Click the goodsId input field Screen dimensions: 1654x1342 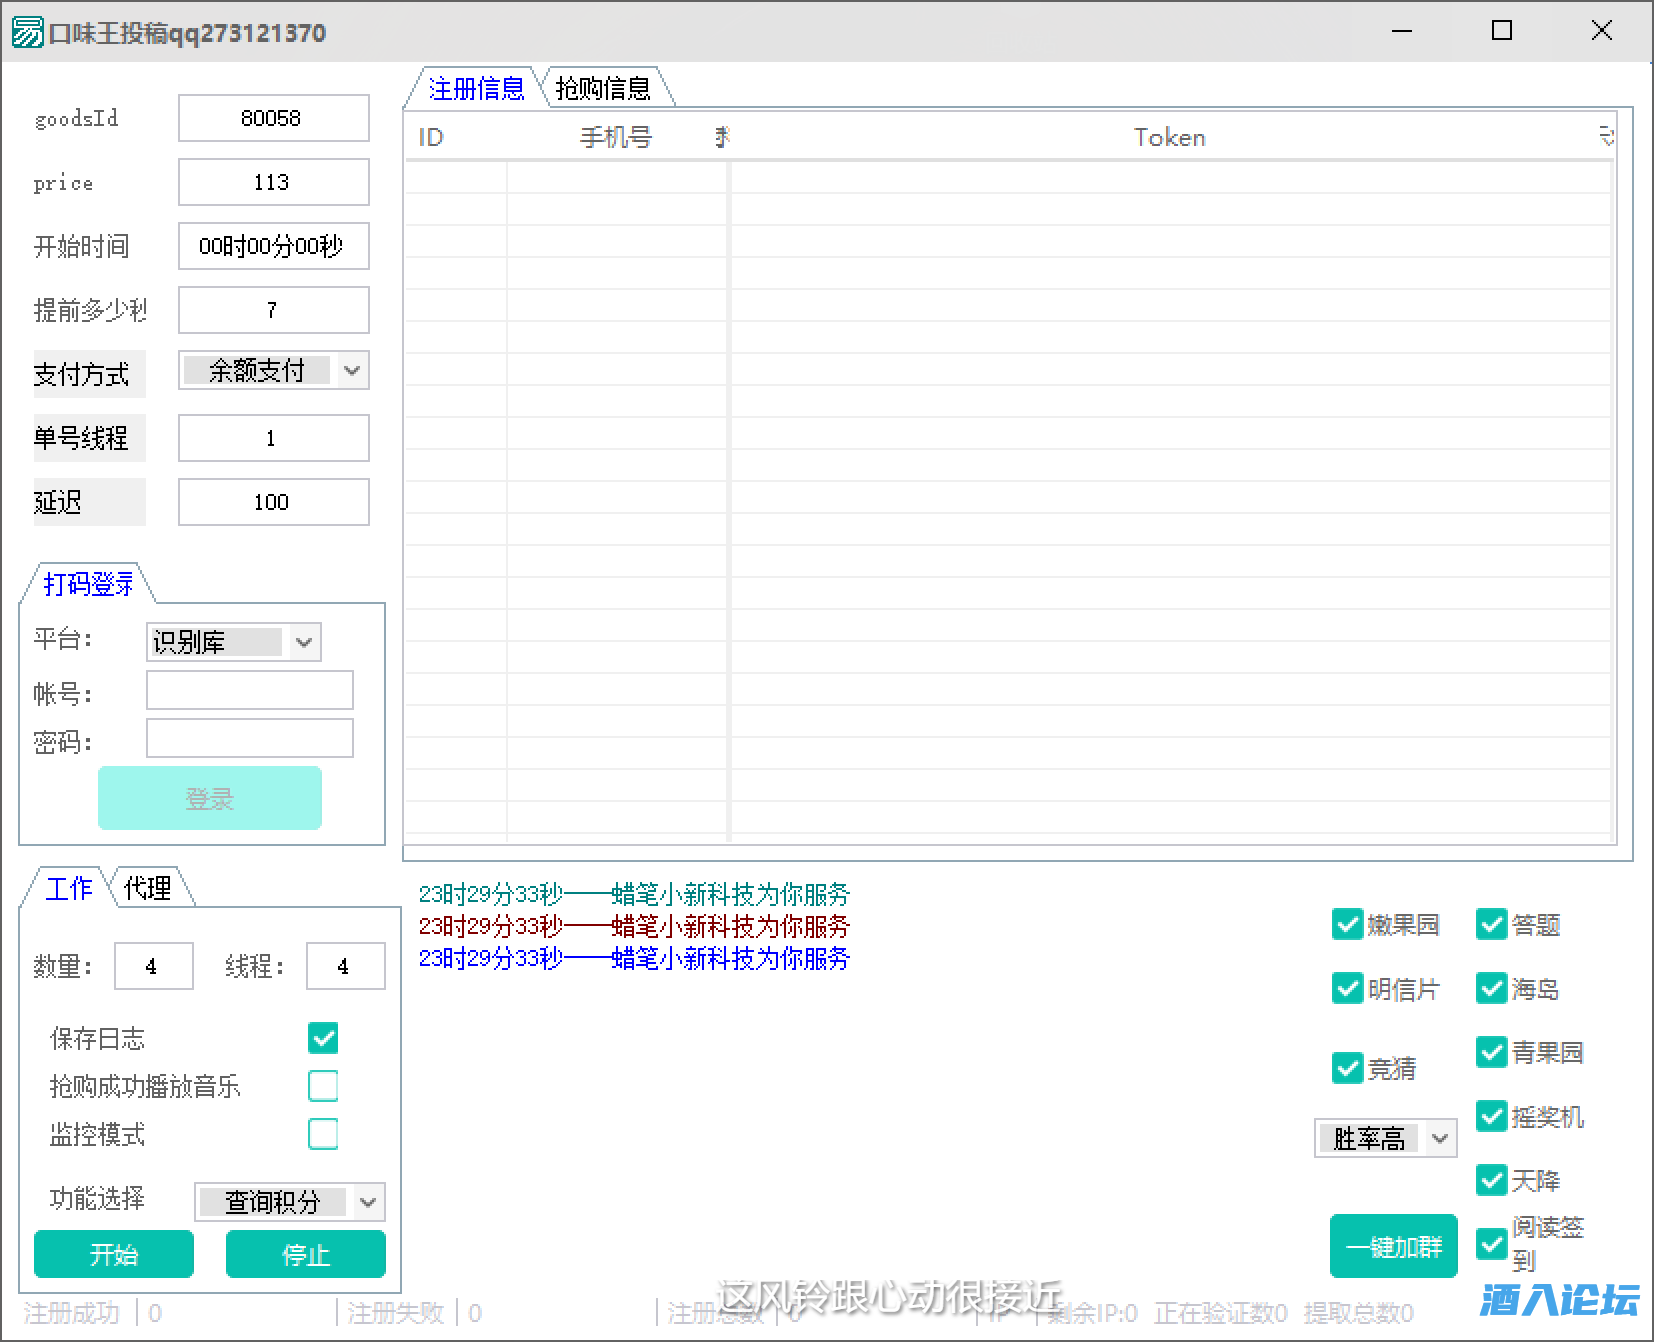coord(273,118)
